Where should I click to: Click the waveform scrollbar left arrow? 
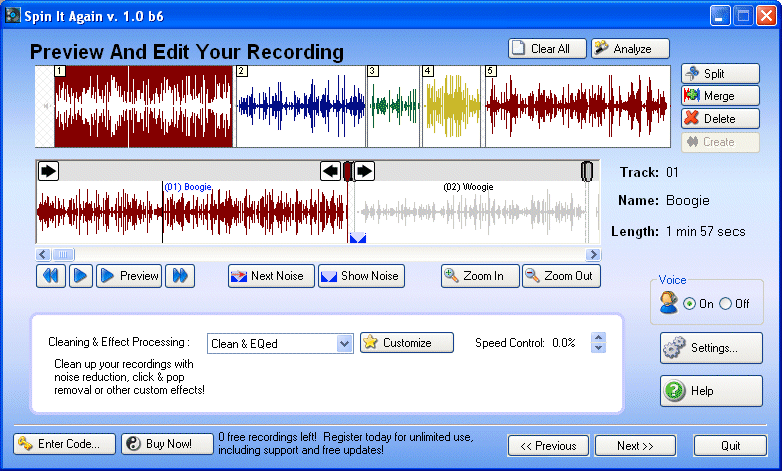(x=43, y=254)
